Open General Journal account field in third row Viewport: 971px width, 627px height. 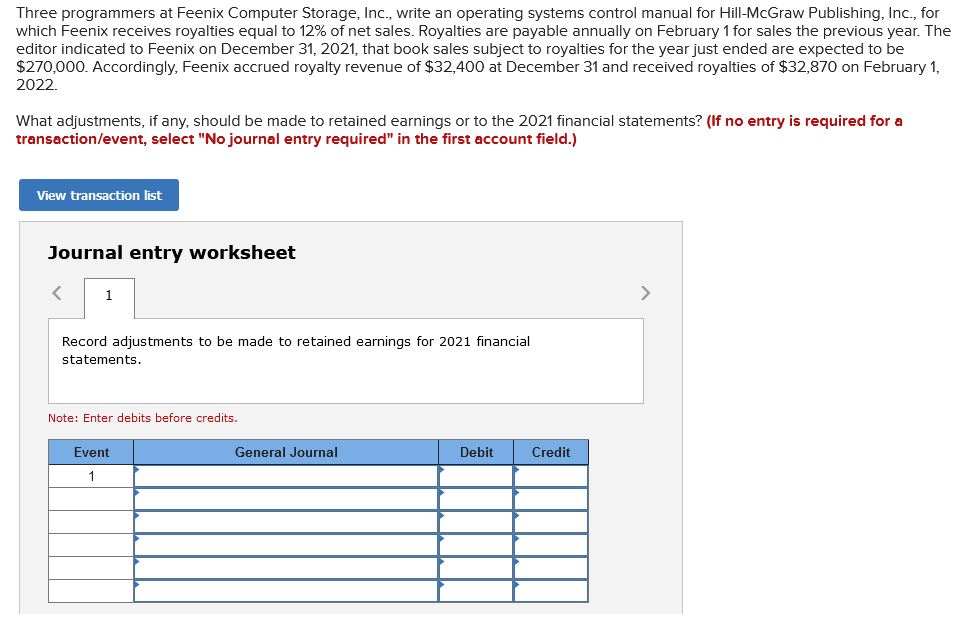pos(286,522)
